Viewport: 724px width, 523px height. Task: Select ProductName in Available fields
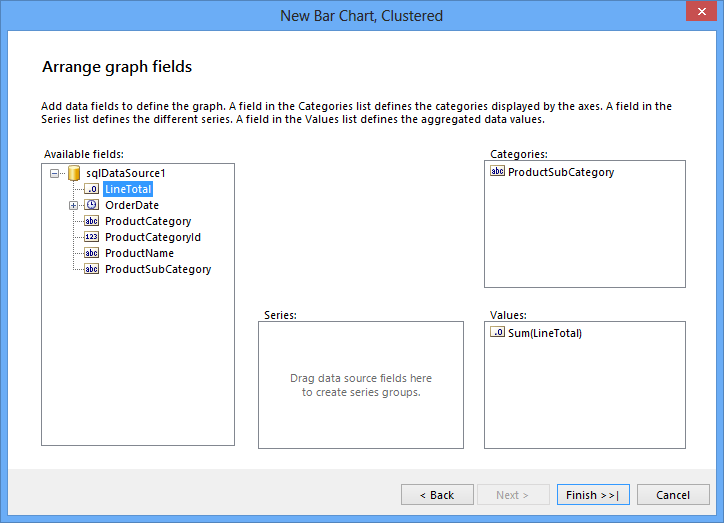pos(139,253)
